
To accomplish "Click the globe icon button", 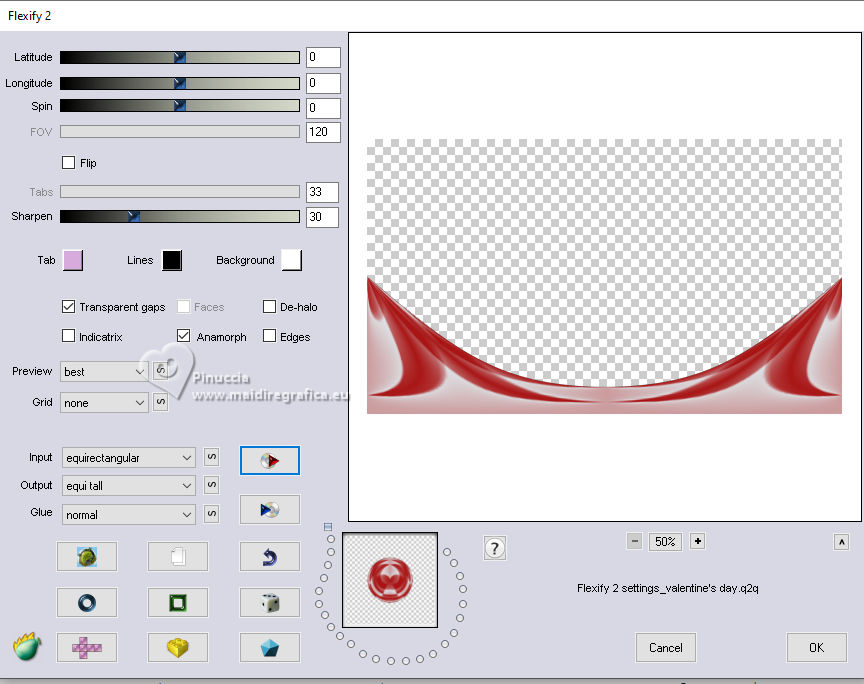I will [87, 557].
